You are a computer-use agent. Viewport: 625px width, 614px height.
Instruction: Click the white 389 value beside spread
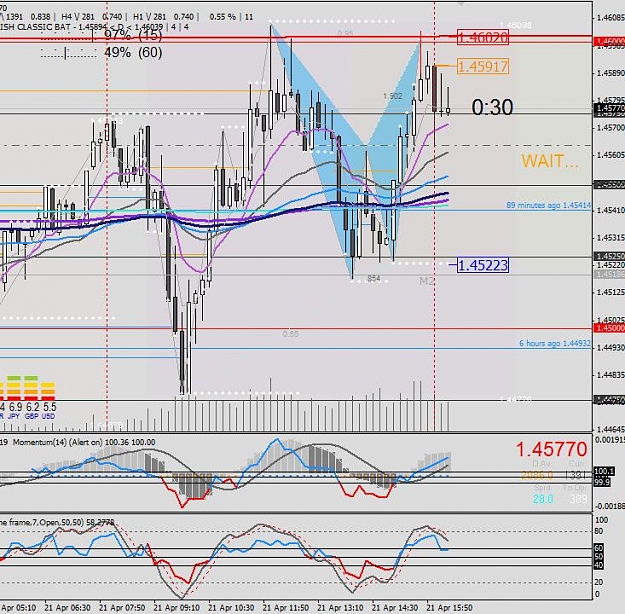coord(578,499)
